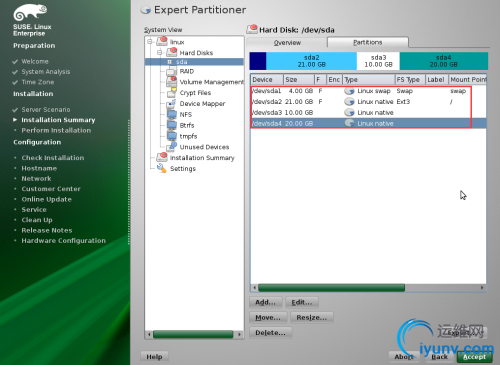
Task: Click the type icon in /dev/sda2 row
Action: (x=349, y=101)
